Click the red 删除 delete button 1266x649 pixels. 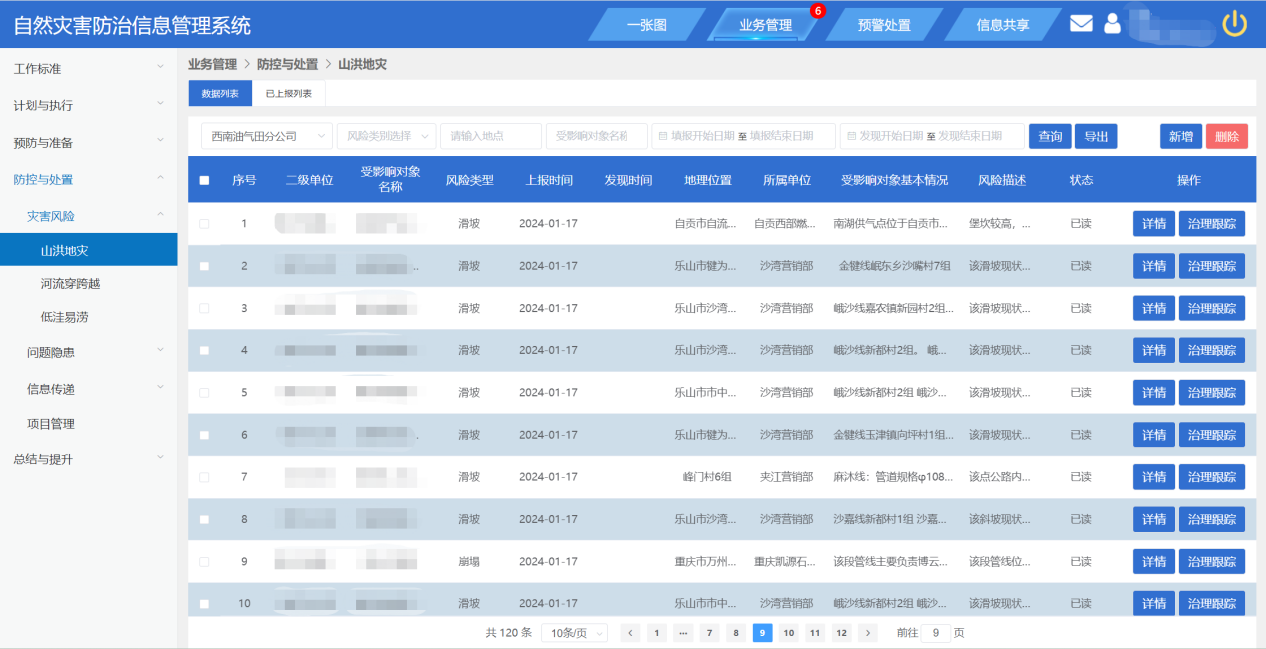tap(1227, 137)
